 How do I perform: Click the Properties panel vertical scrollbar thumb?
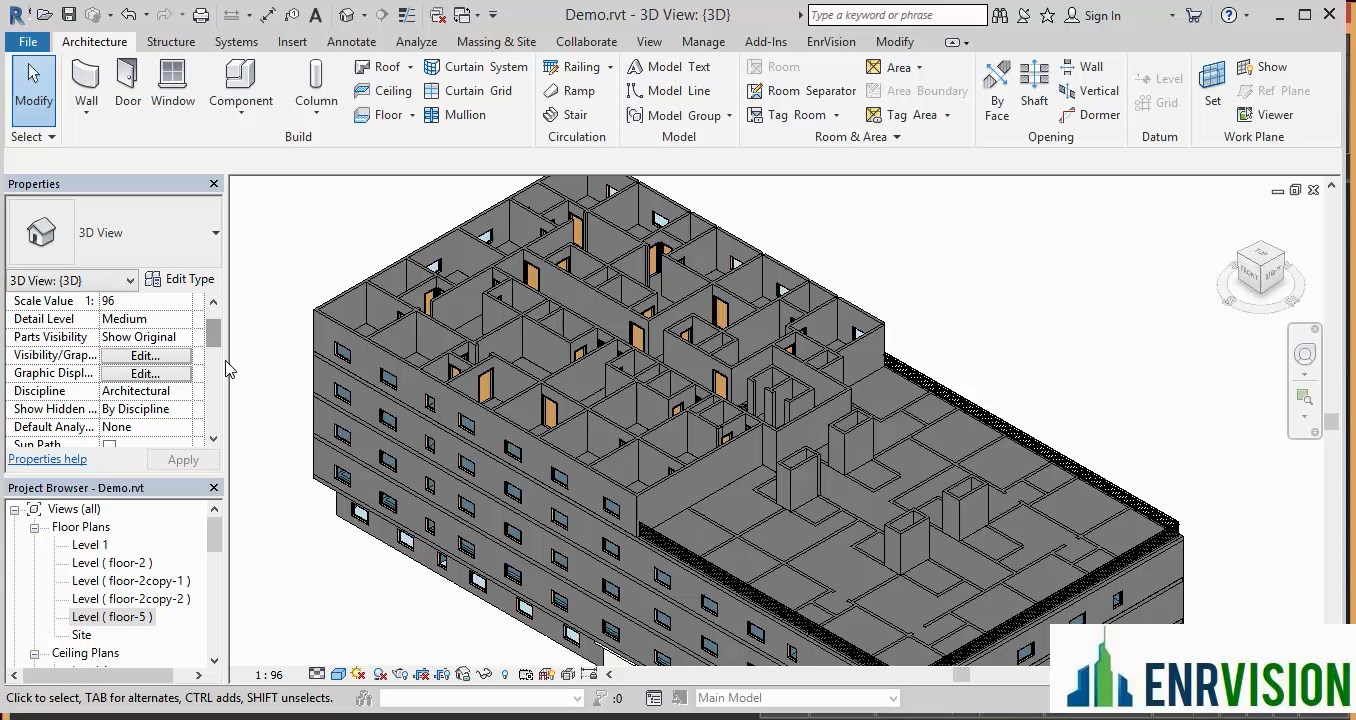[x=213, y=333]
